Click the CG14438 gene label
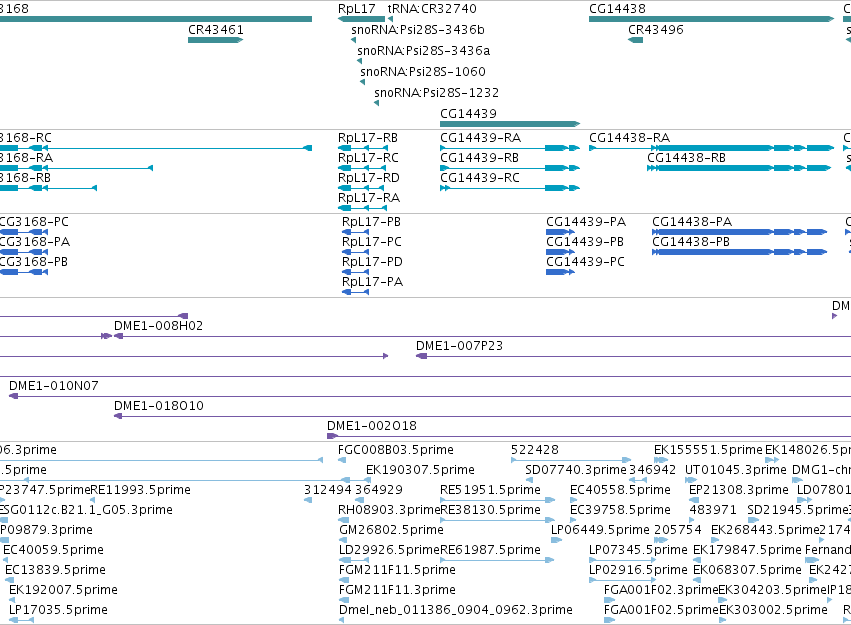This screenshot has width=851, height=625. pos(617,9)
